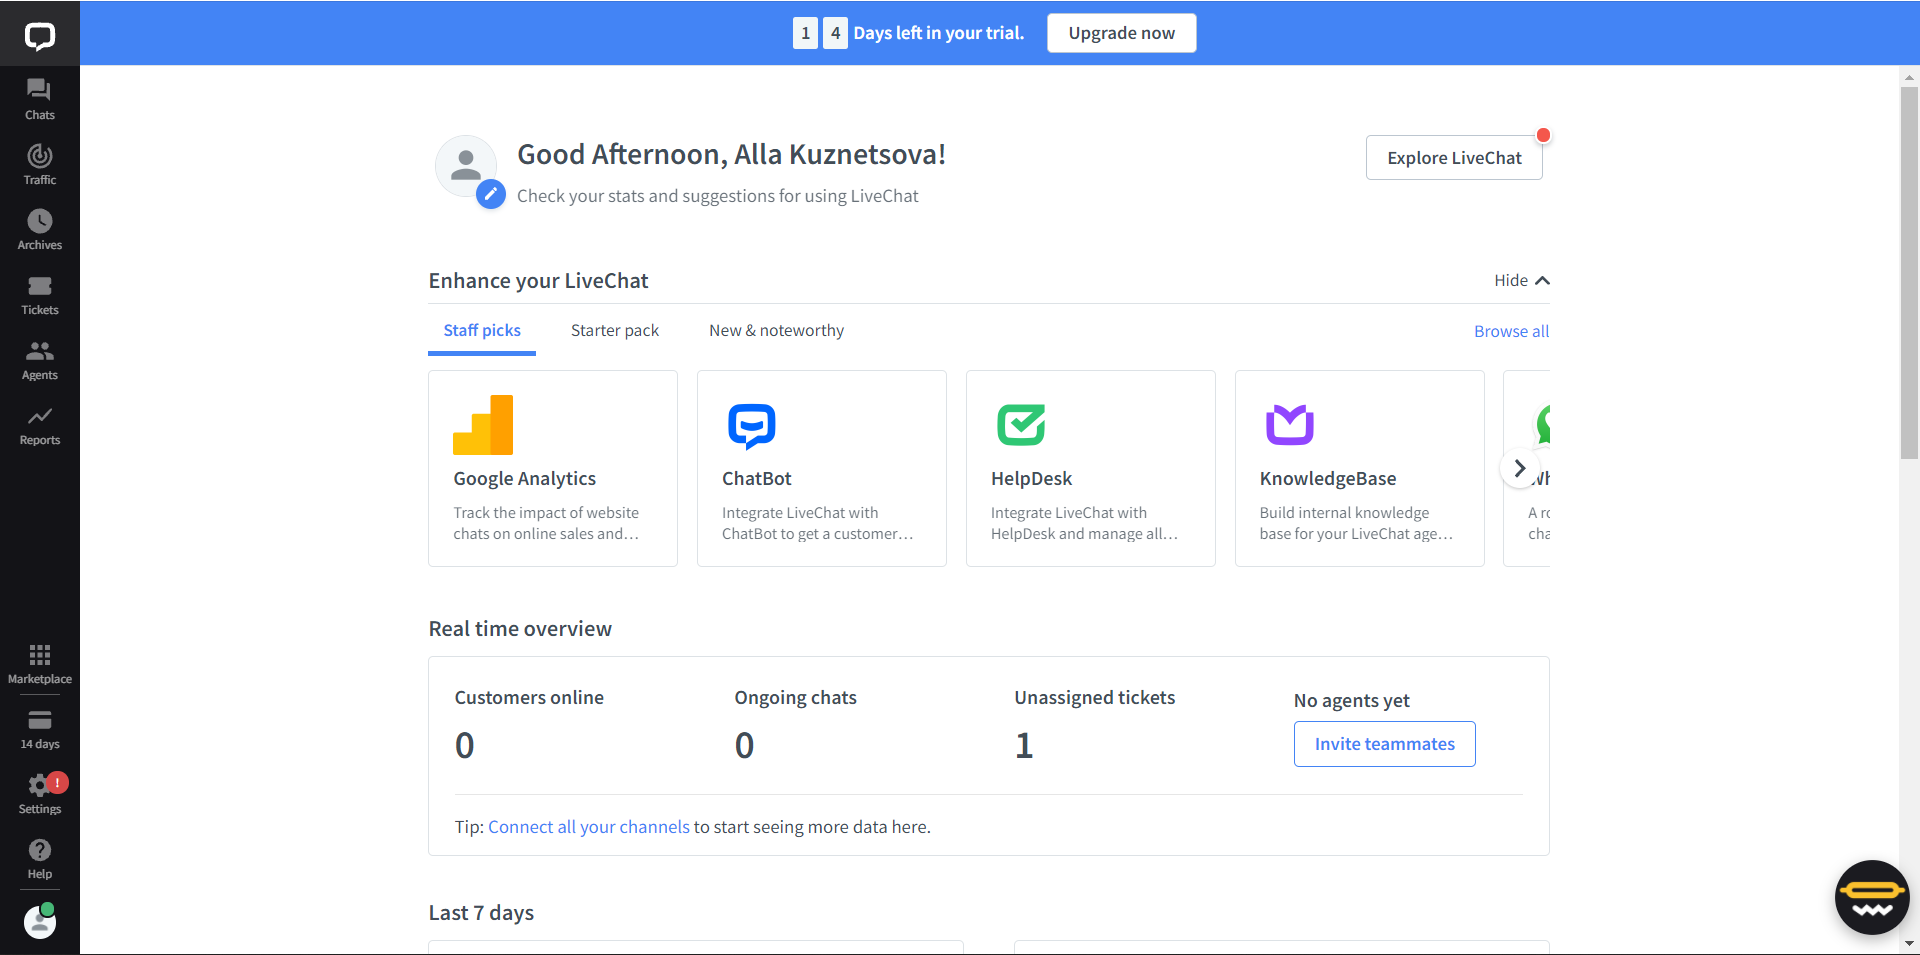Switch to the Starter pack tab

(615, 331)
